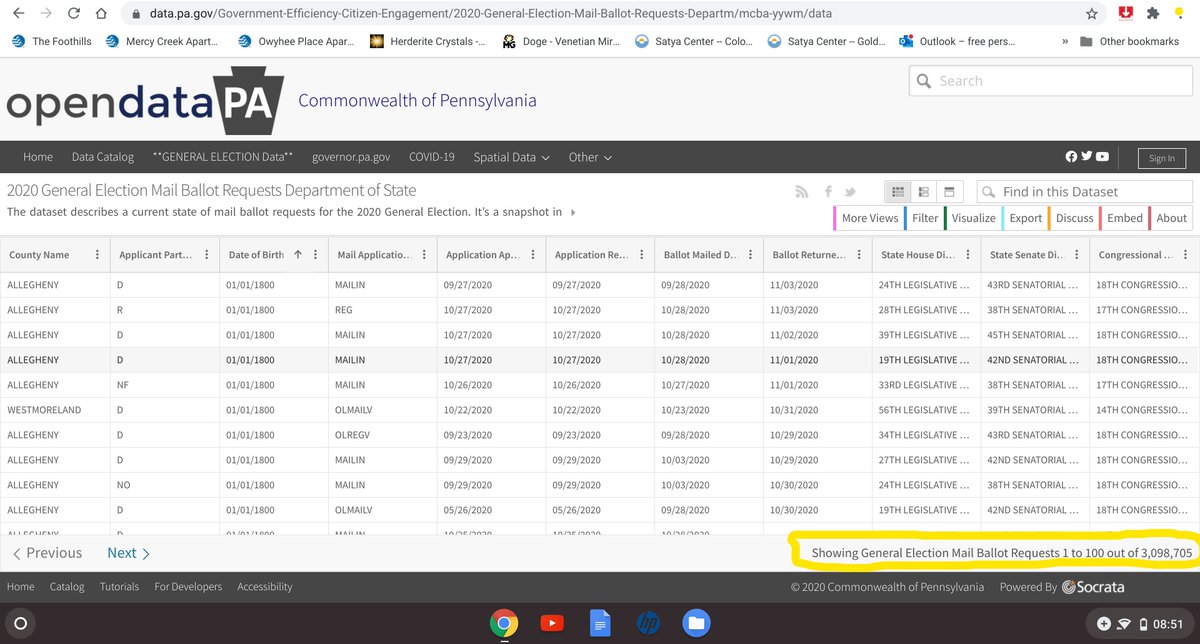This screenshot has width=1200, height=644.
Task: Share dataset with the gray Facebook icon
Action: pos(828,192)
